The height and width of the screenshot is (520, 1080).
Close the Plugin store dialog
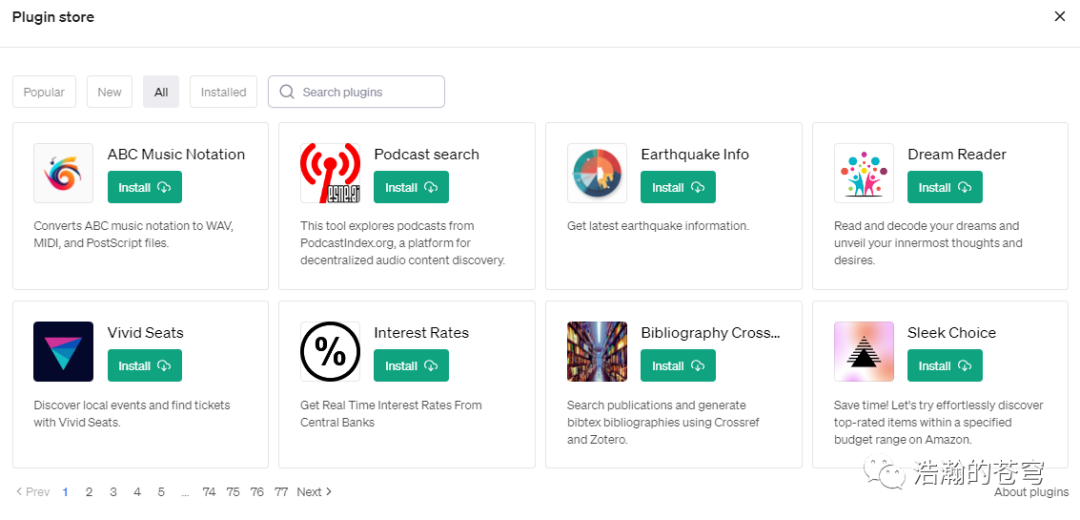tap(1060, 16)
